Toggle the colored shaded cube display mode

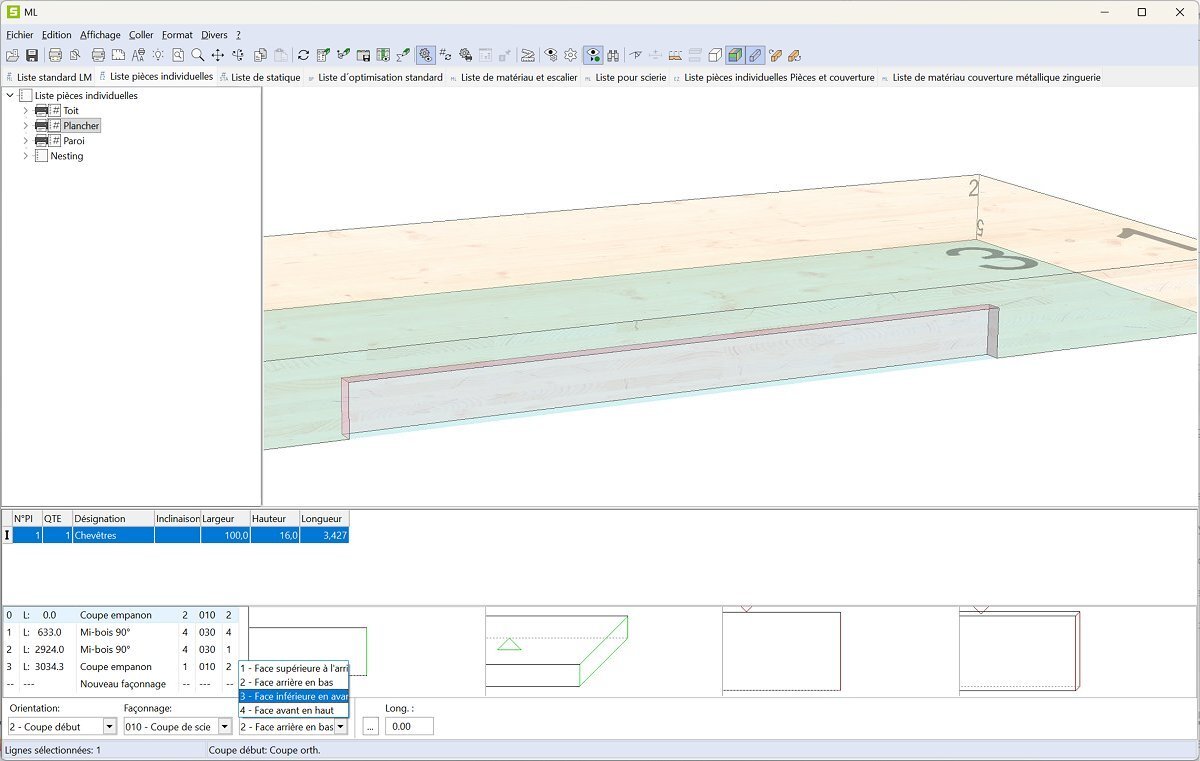click(x=735, y=56)
